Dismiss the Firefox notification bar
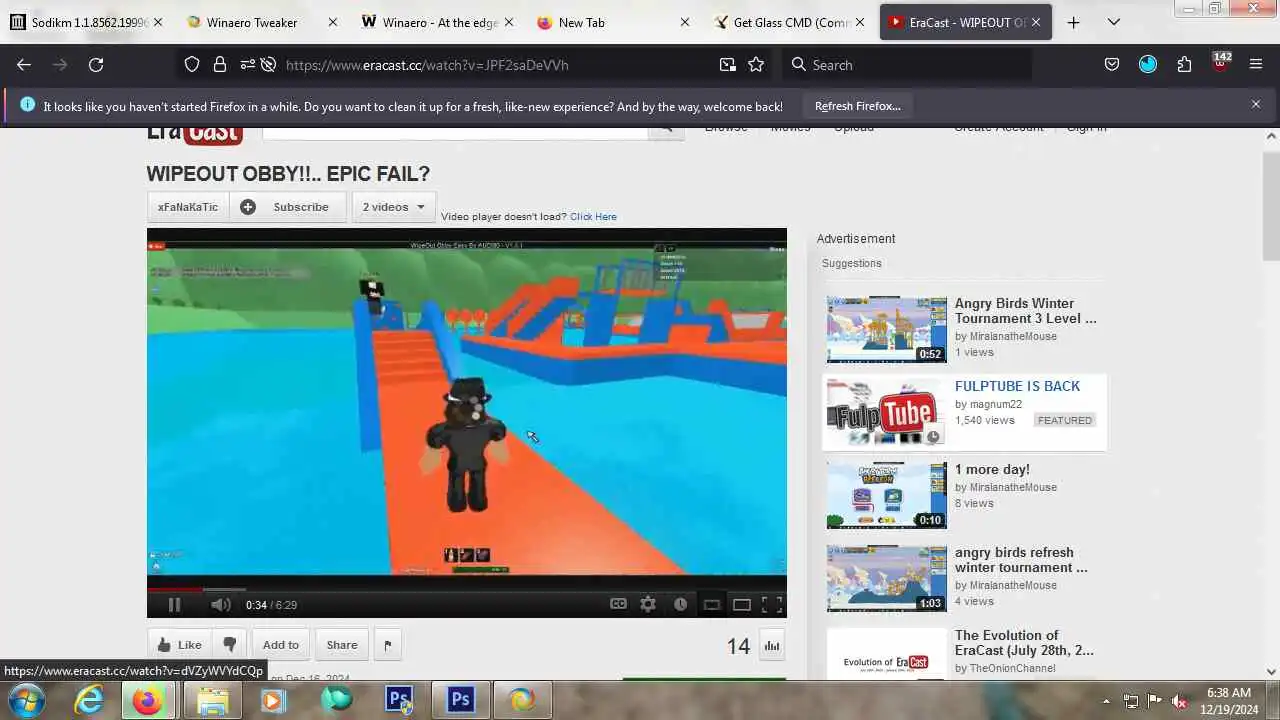The image size is (1280, 720). pyautogui.click(x=1256, y=104)
